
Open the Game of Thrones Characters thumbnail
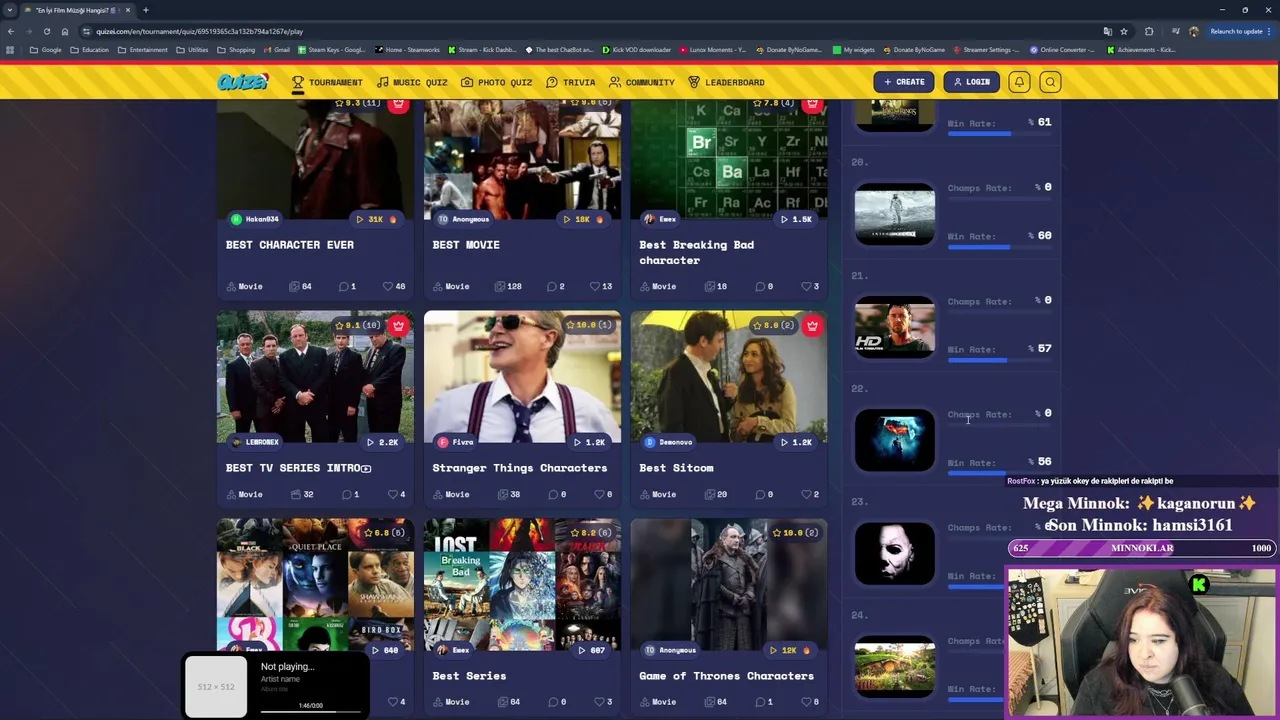(729, 585)
